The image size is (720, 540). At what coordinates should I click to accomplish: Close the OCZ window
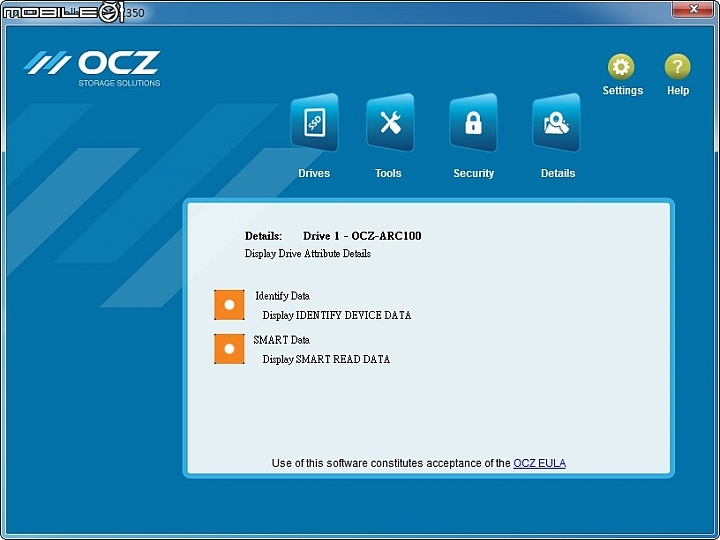click(693, 9)
